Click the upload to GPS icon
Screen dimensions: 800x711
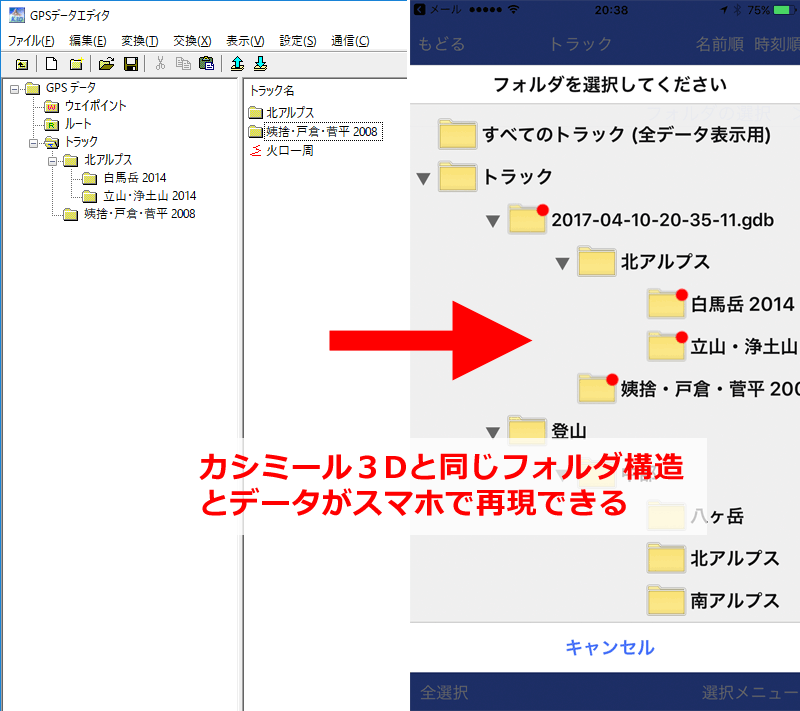[x=237, y=64]
